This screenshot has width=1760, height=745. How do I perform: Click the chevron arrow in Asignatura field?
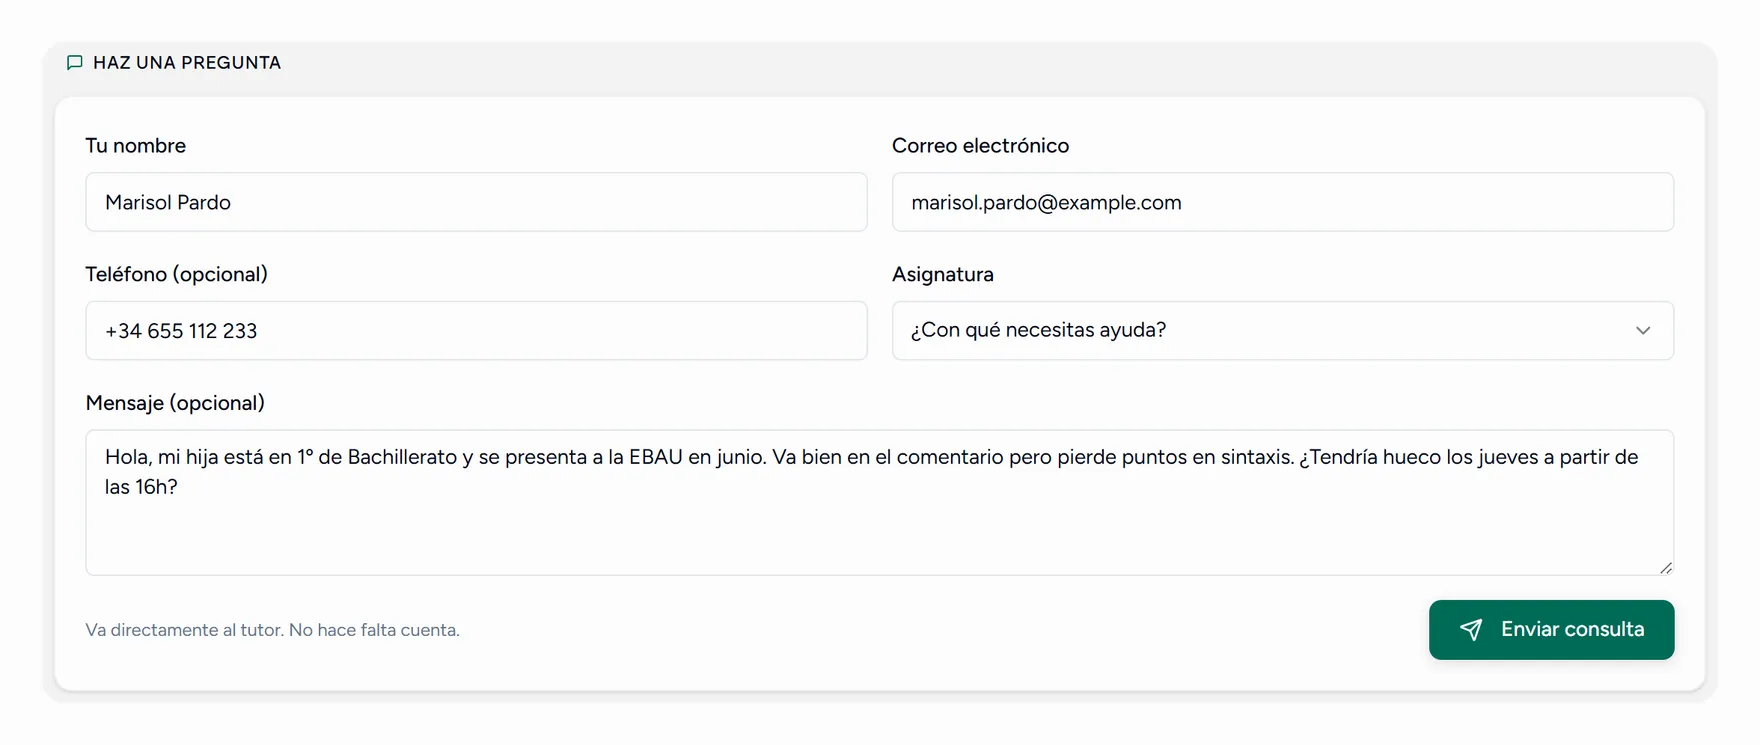1643,331
